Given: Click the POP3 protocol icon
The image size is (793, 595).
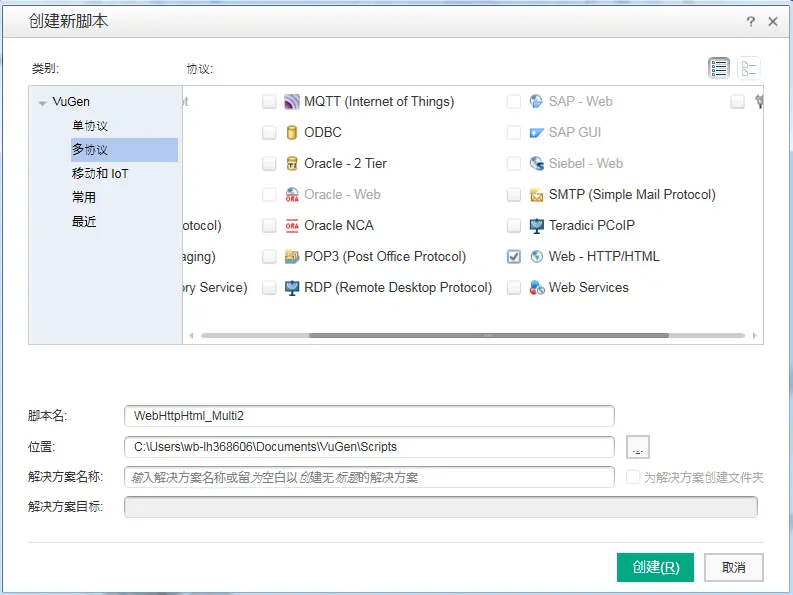Looking at the screenshot, I should pos(292,257).
